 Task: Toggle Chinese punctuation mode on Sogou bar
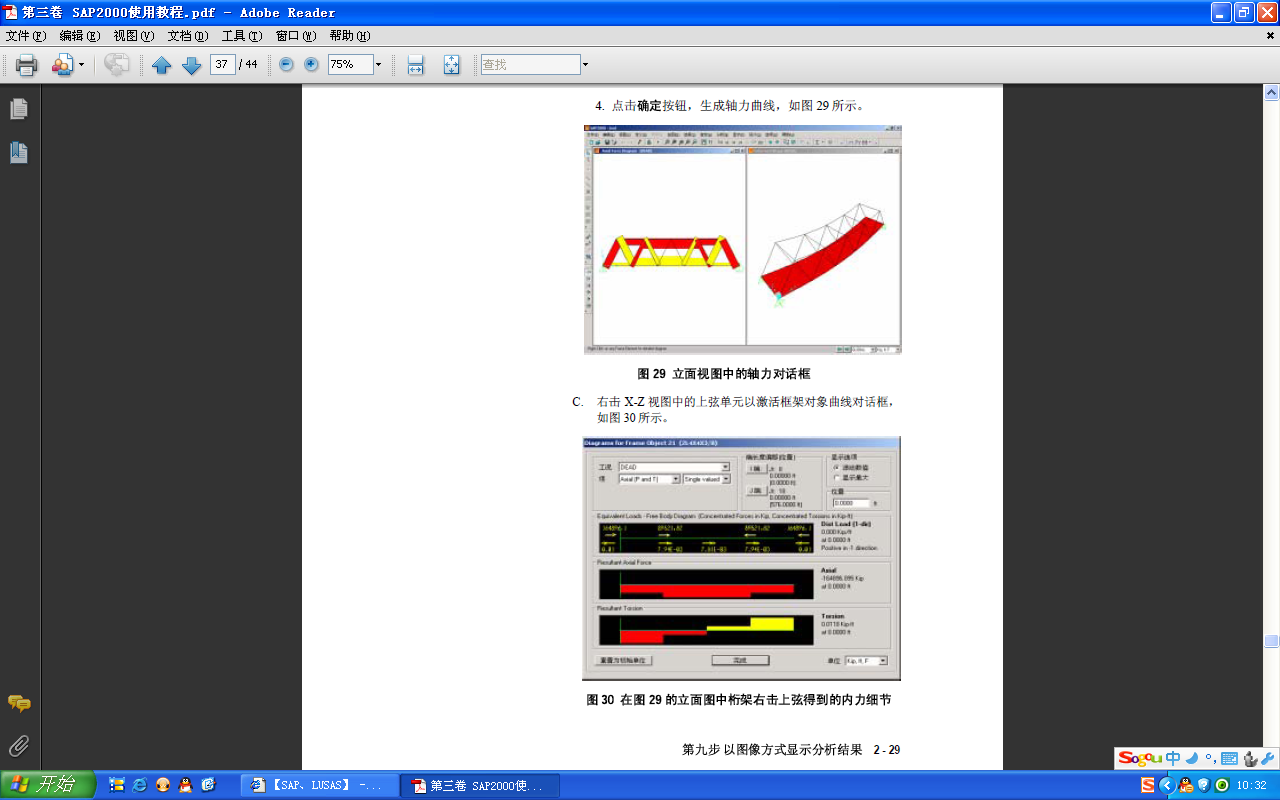click(x=1210, y=759)
